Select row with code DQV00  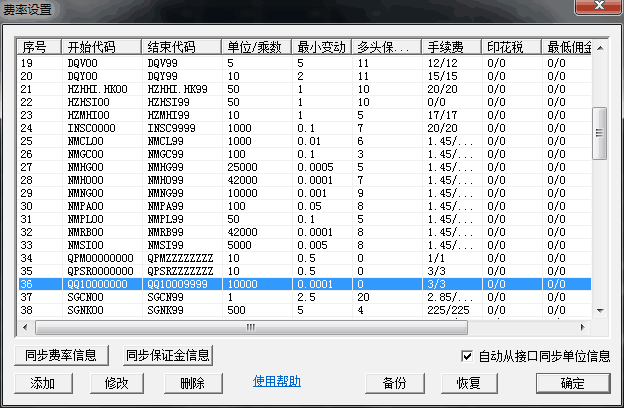(305, 63)
